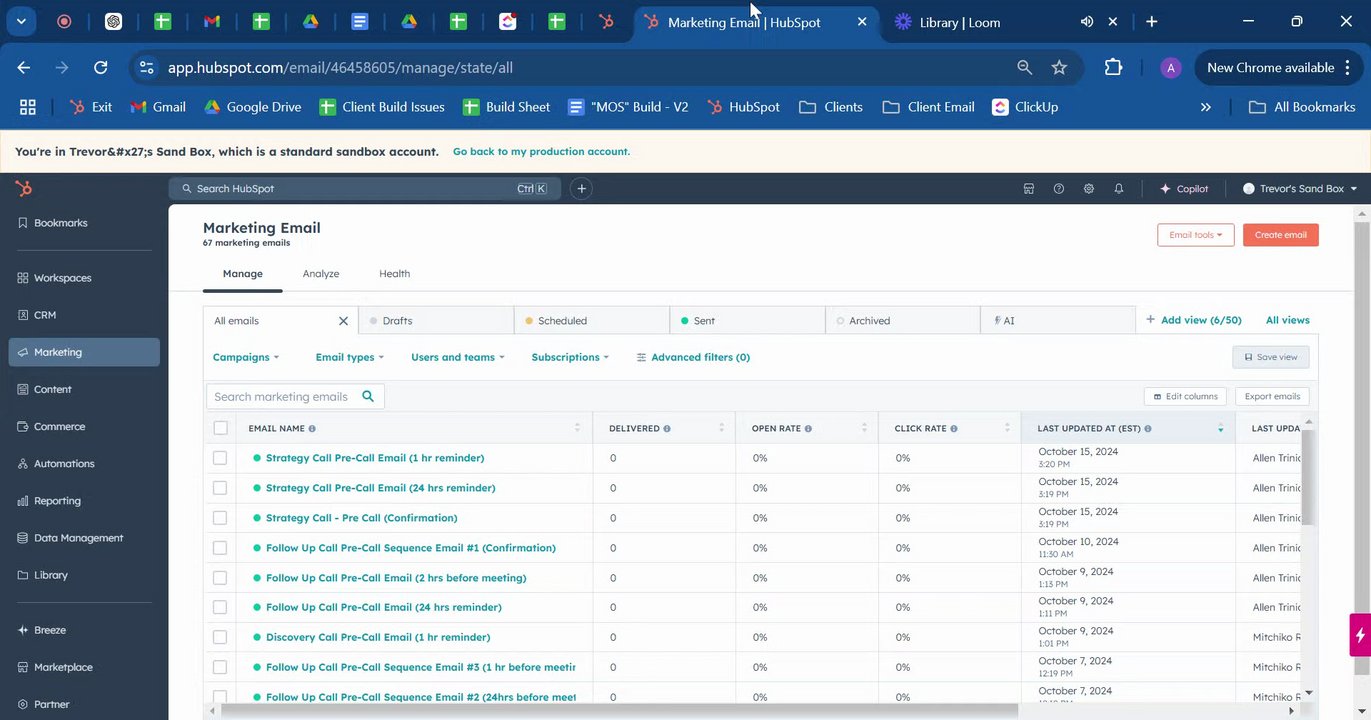Select the Archived view tab

[903, 321]
